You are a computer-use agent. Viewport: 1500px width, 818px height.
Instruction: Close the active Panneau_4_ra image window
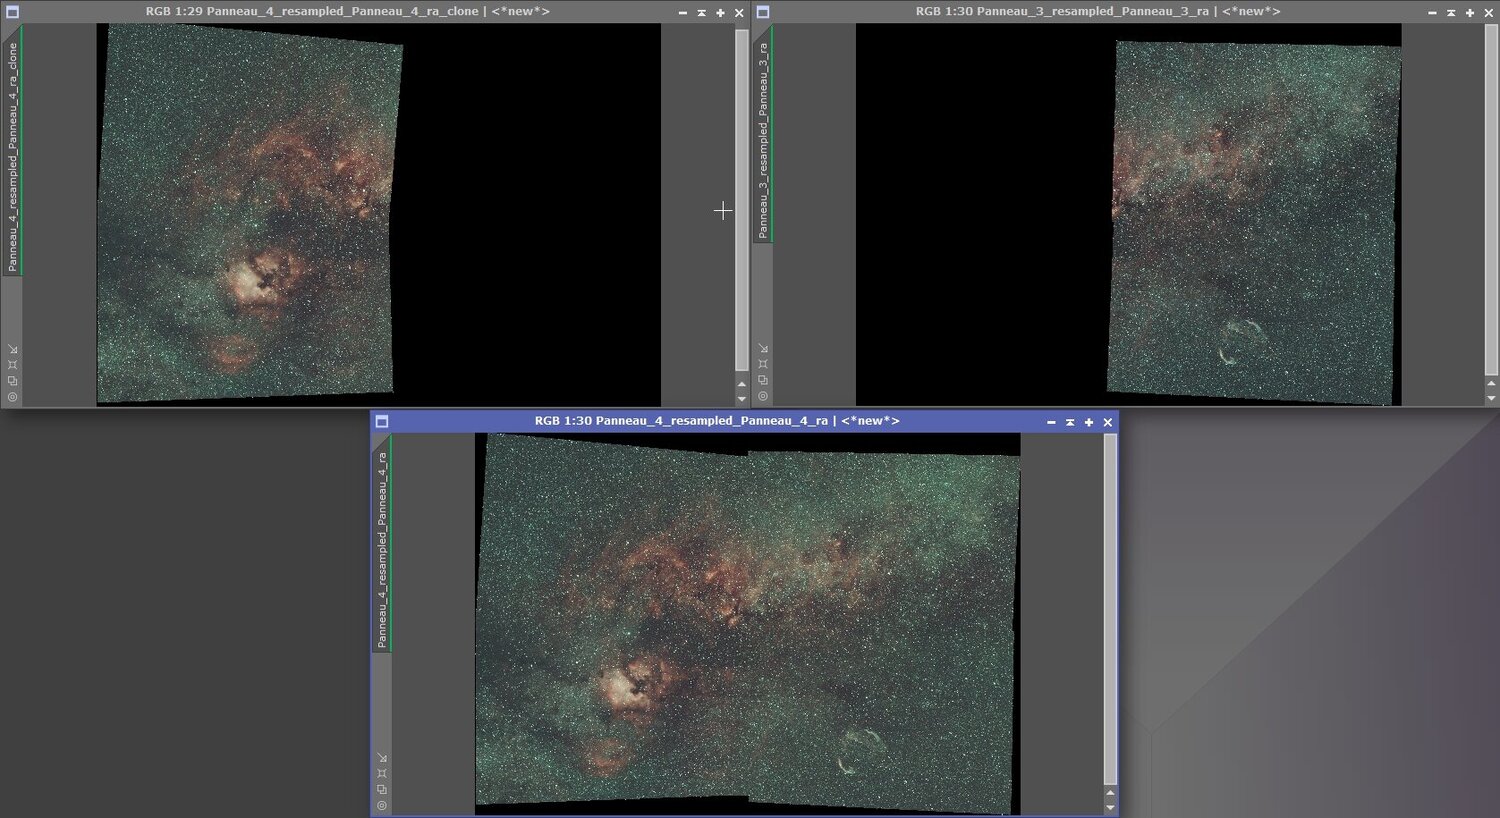click(1108, 423)
